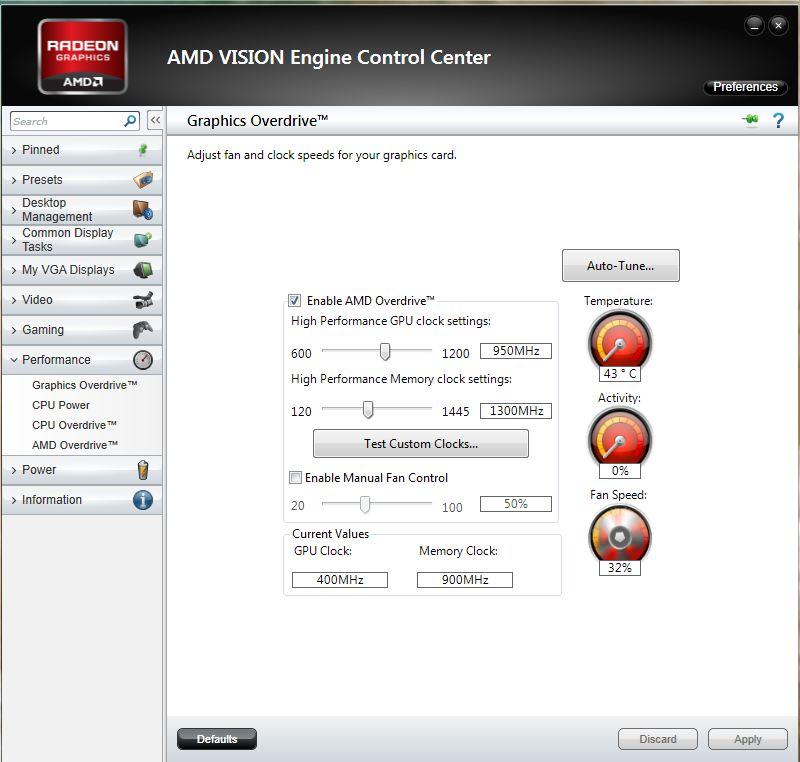800x762 pixels.
Task: Click the search magnifier icon
Action: tap(130, 121)
